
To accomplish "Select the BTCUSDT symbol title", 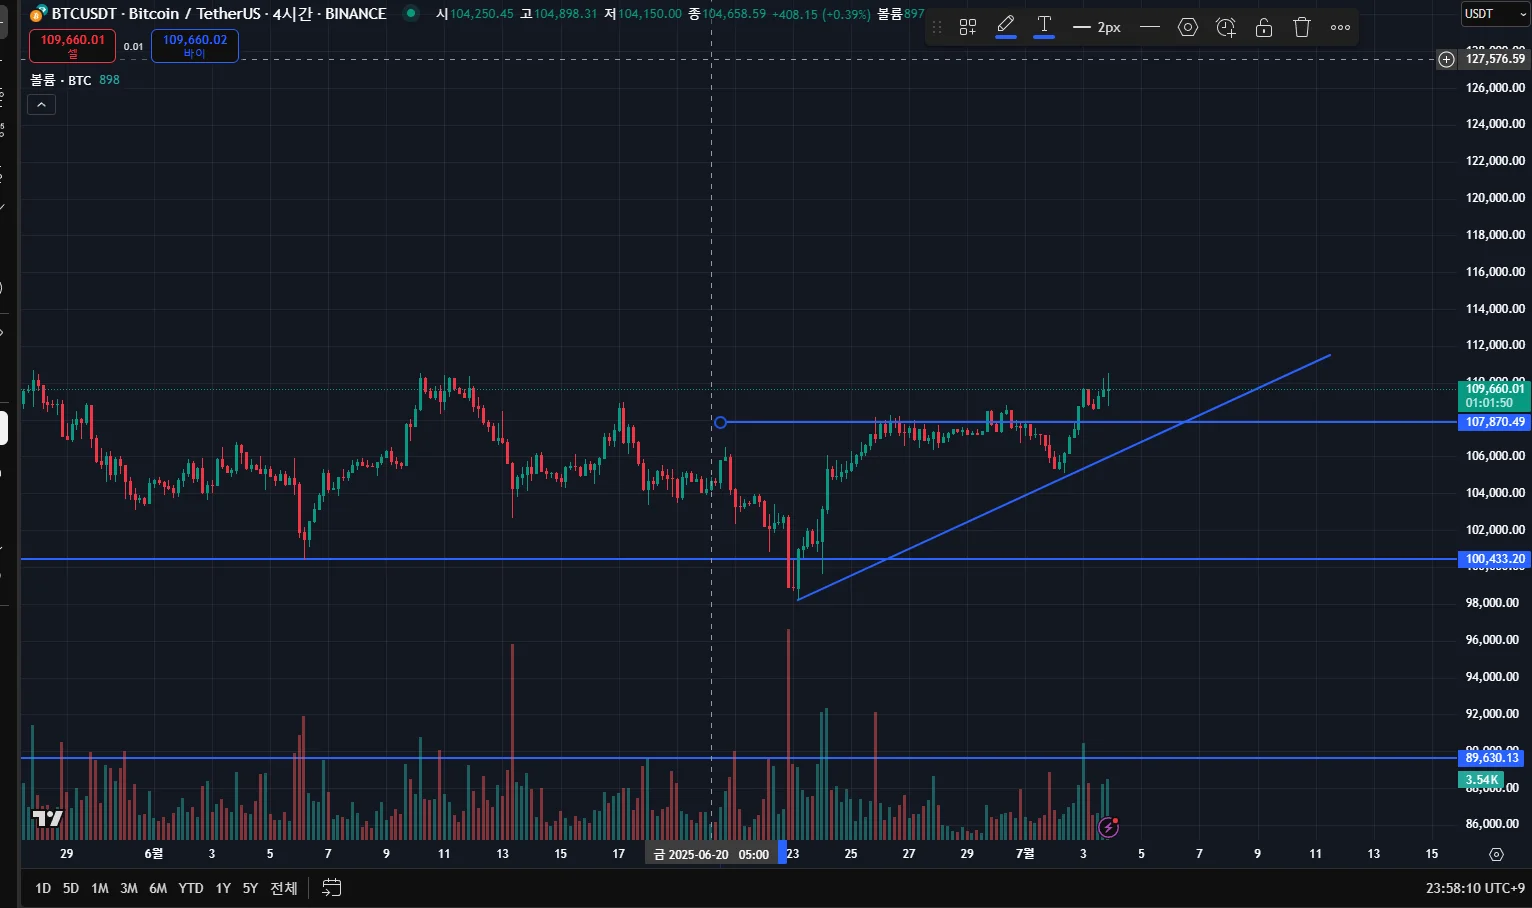I will [x=218, y=14].
